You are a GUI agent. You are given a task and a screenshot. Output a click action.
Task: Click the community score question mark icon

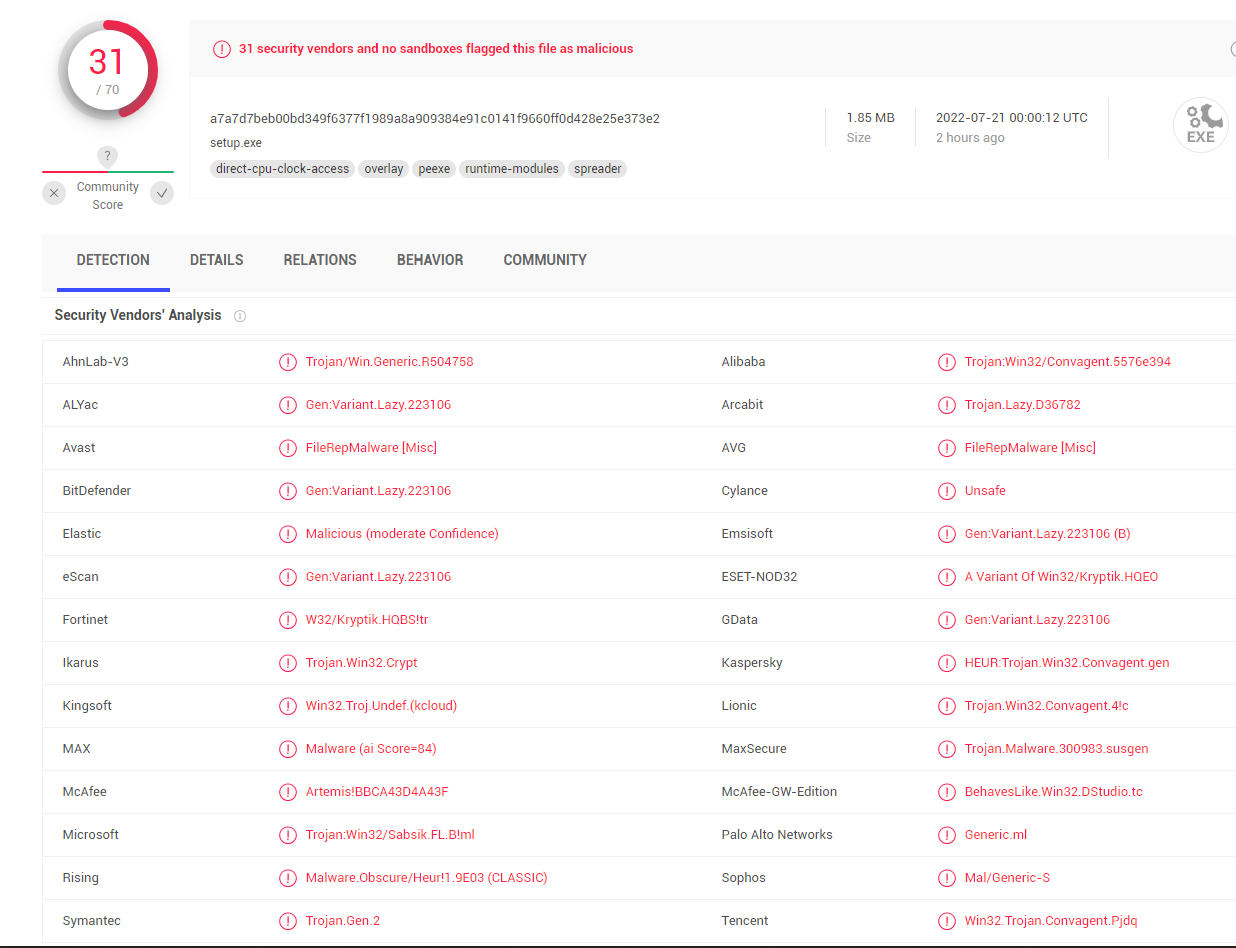108,156
